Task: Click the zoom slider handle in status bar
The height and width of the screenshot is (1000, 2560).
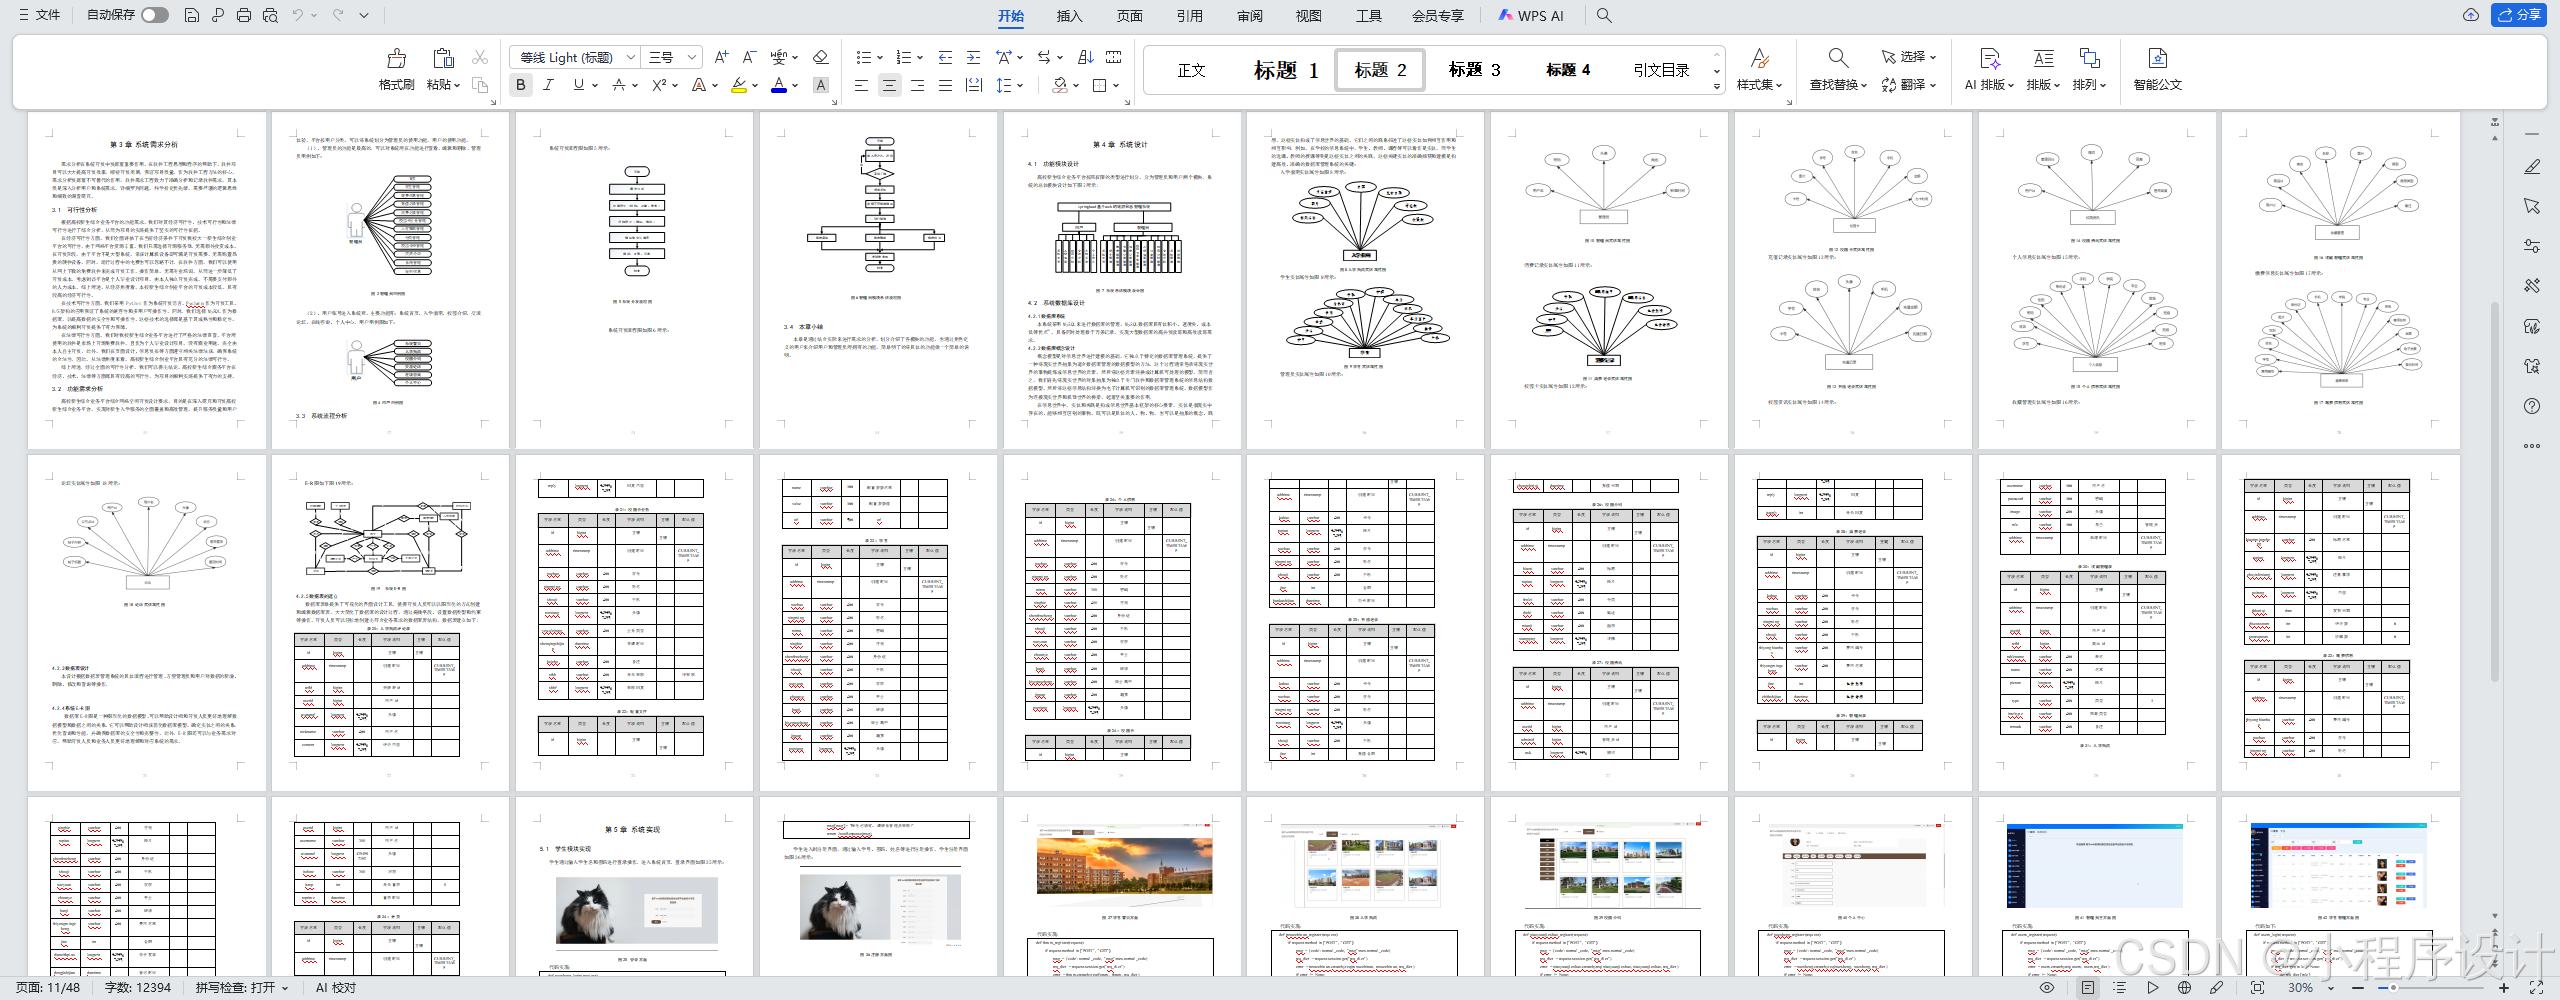Action: coord(2393,987)
